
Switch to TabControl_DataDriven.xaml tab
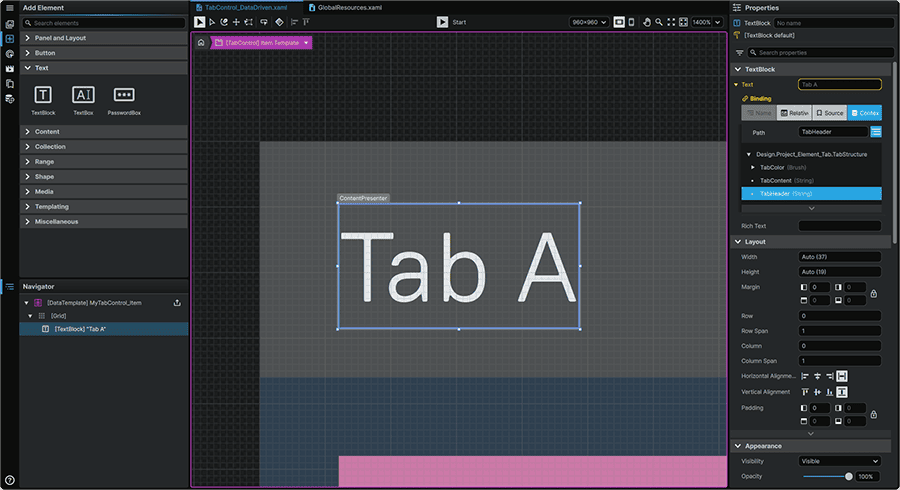click(246, 7)
